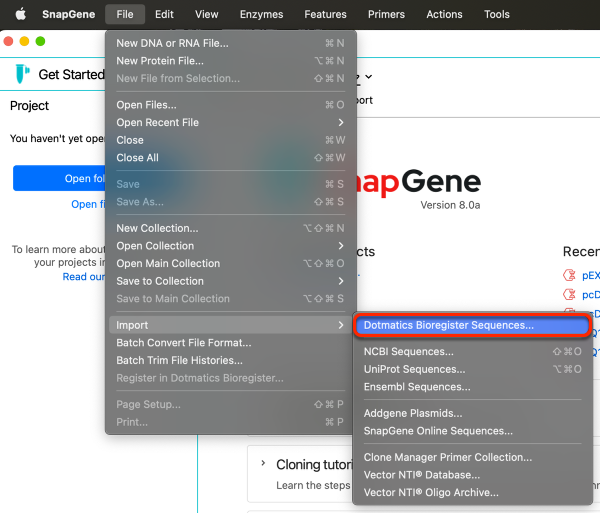Expand the Save to Collection submenu
Screen dimensions: 600x513
click(230, 281)
